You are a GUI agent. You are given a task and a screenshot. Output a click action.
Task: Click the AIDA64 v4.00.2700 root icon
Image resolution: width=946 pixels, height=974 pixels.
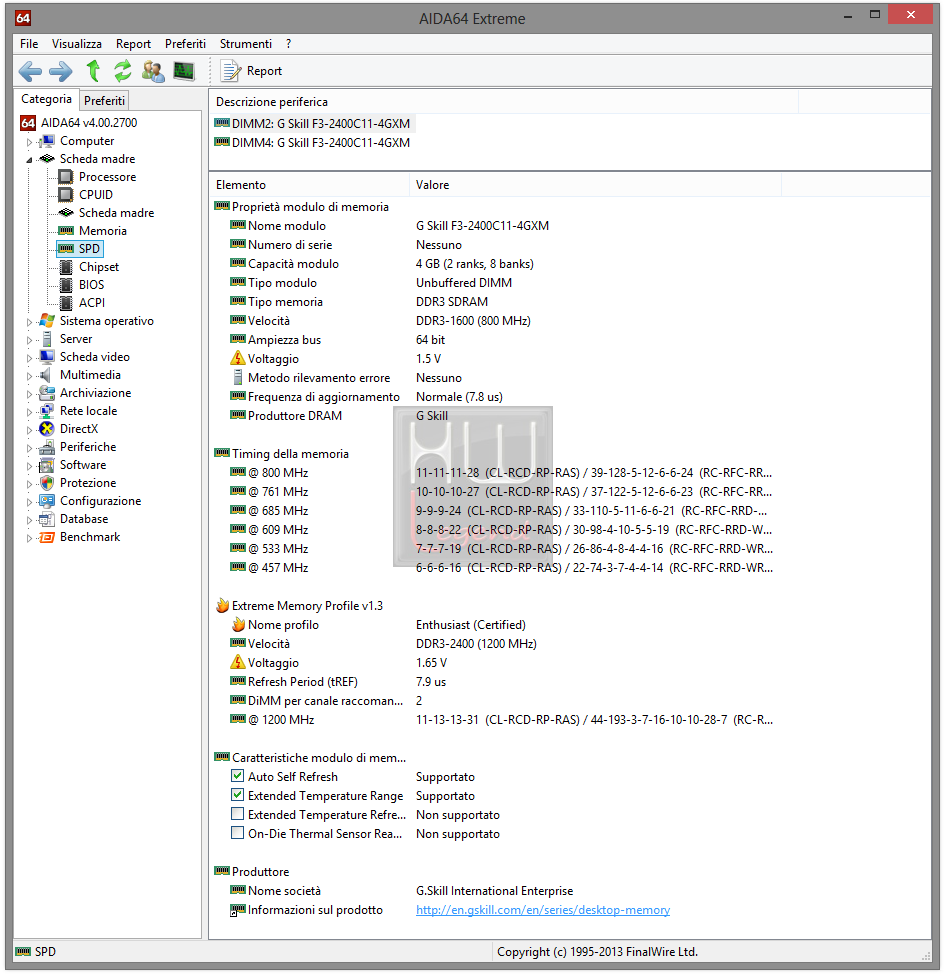point(28,123)
